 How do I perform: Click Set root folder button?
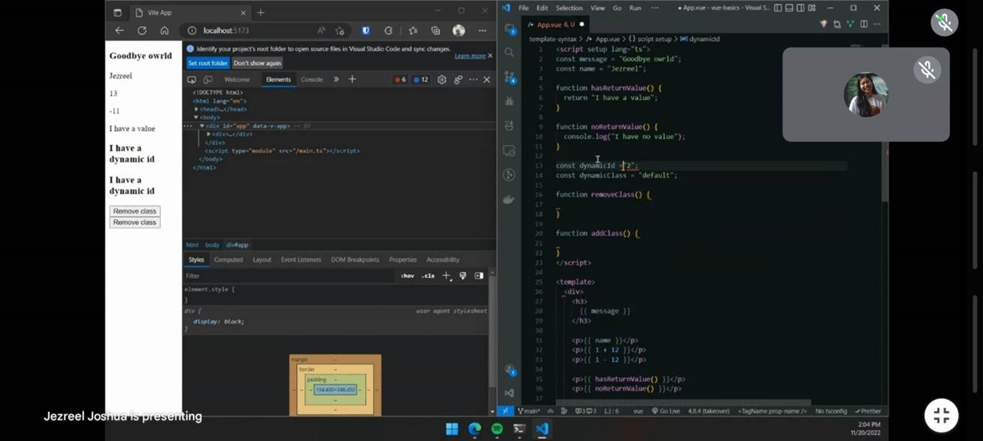click(x=208, y=63)
